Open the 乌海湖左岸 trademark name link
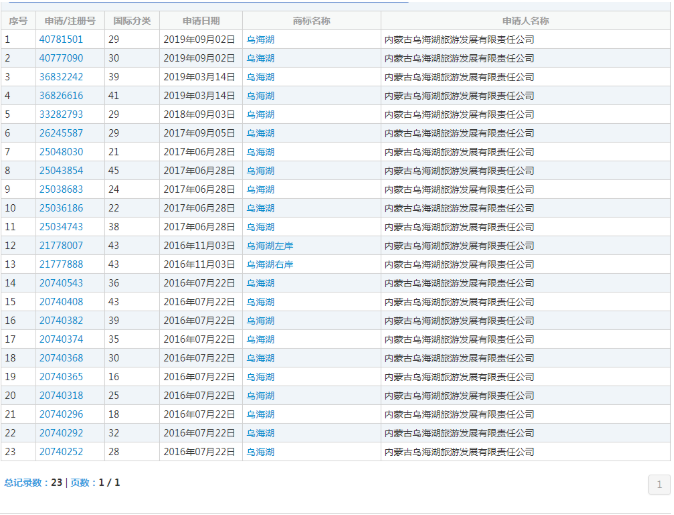This screenshot has height=515, width=674. 269,245
